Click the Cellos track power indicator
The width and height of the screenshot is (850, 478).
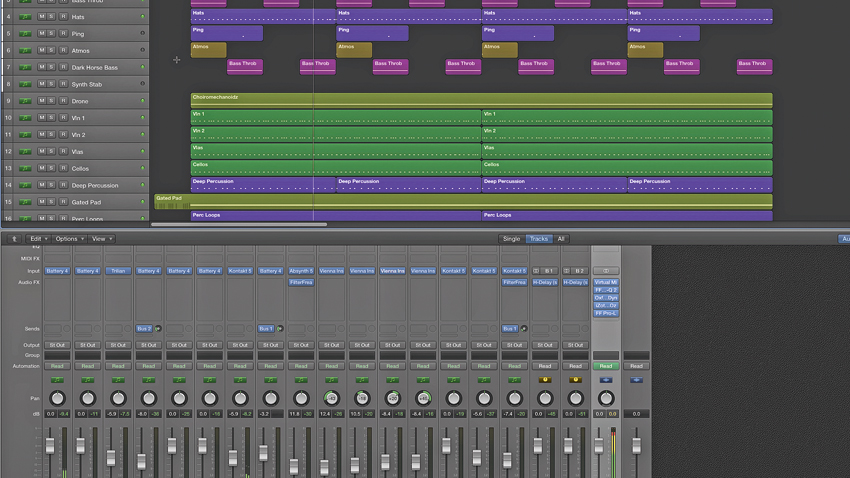pos(143,168)
